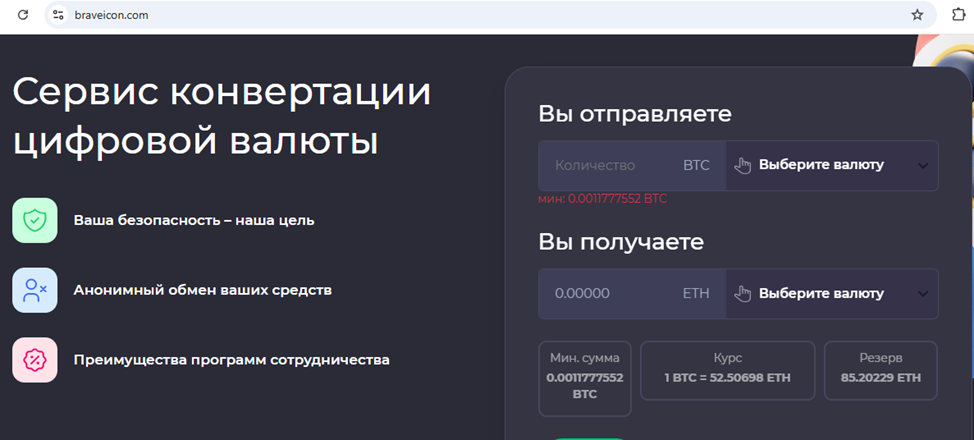Click 'Преимущества программ сотрудничества' text

click(232, 360)
